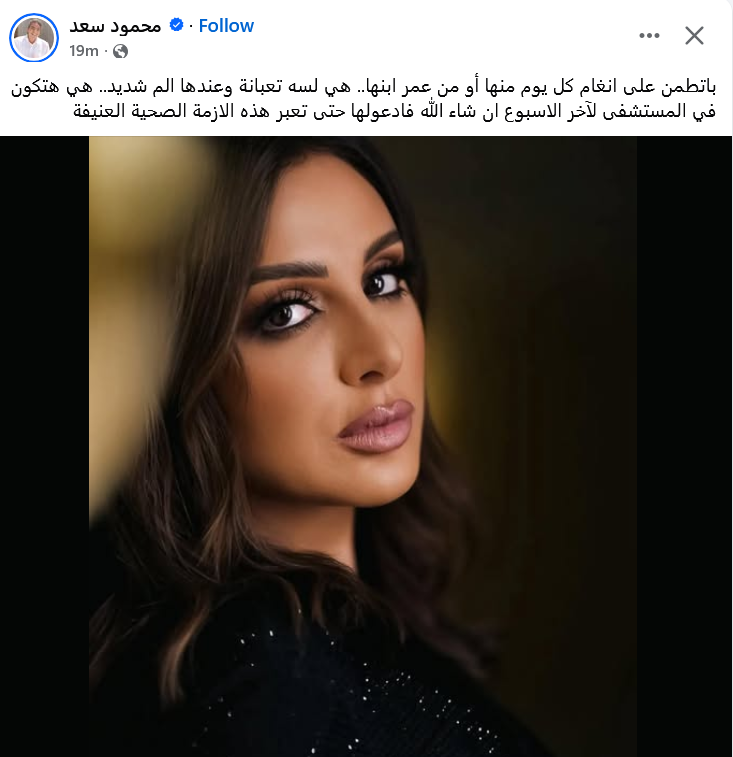Close the post viewer with X
This screenshot has height=757, width=733.
point(694,35)
